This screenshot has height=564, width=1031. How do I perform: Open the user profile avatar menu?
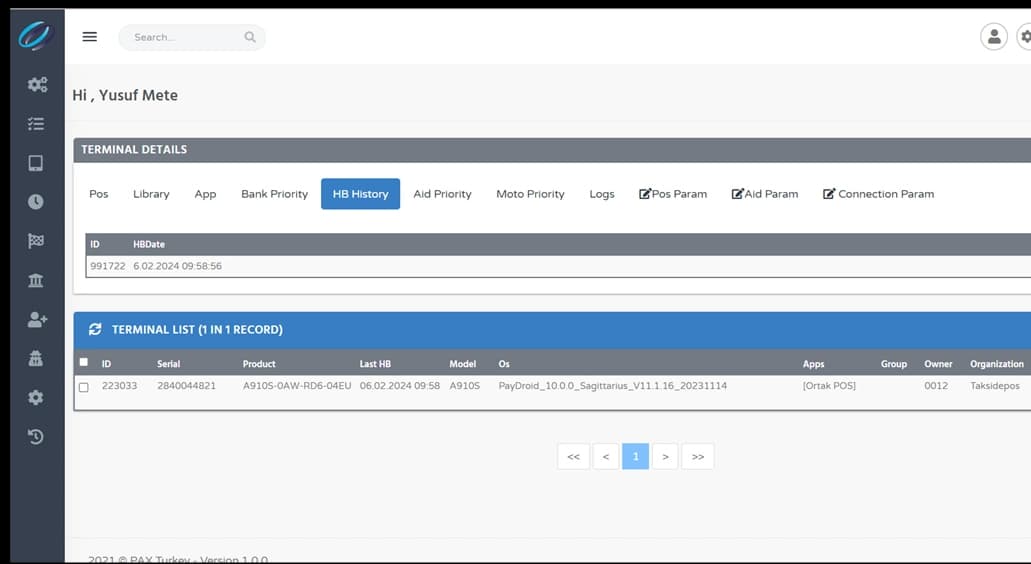pyautogui.click(x=993, y=37)
